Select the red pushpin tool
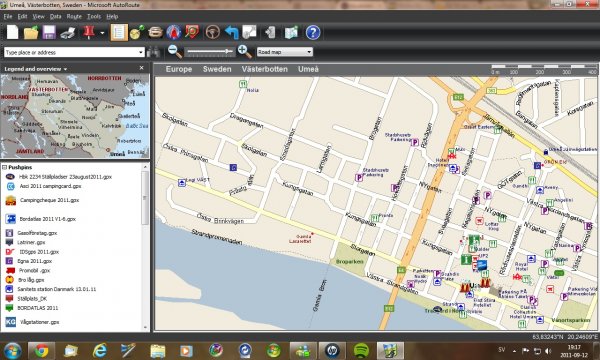This screenshot has height=360, width=600. pos(89,33)
